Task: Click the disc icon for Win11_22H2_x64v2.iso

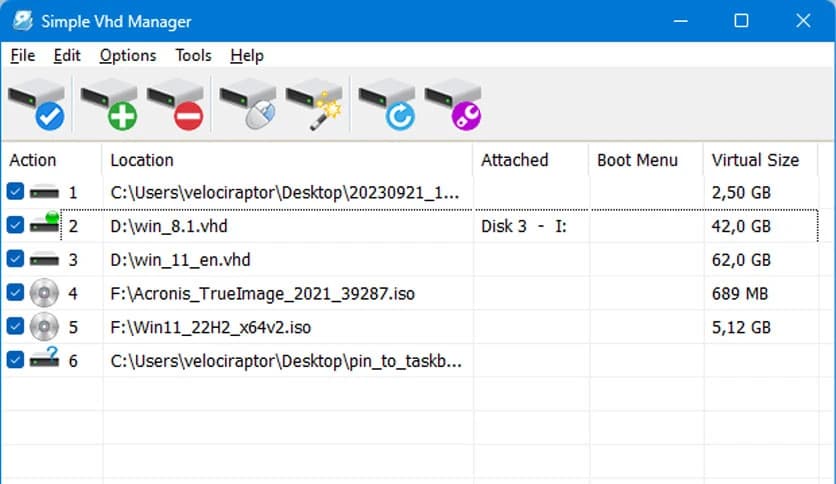Action: 44,326
